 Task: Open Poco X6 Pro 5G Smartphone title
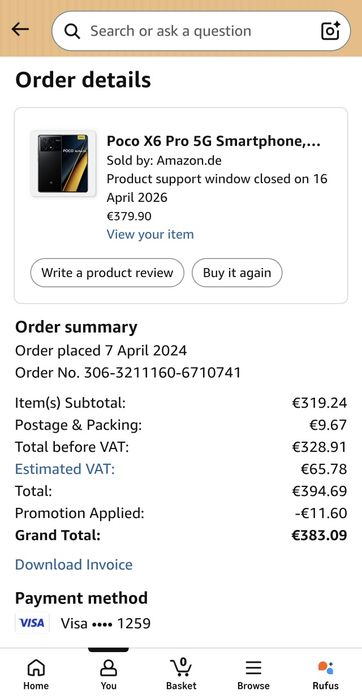point(214,141)
